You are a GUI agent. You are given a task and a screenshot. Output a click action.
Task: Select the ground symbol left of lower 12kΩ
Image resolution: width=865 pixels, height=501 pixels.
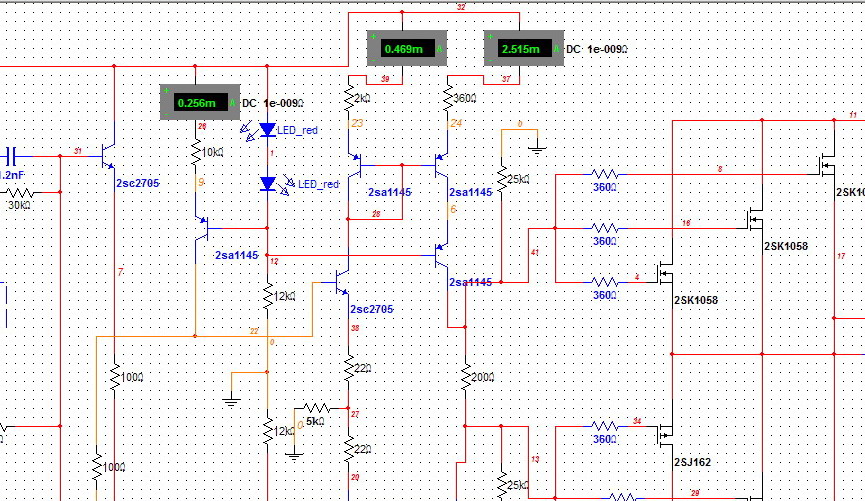pyautogui.click(x=231, y=402)
